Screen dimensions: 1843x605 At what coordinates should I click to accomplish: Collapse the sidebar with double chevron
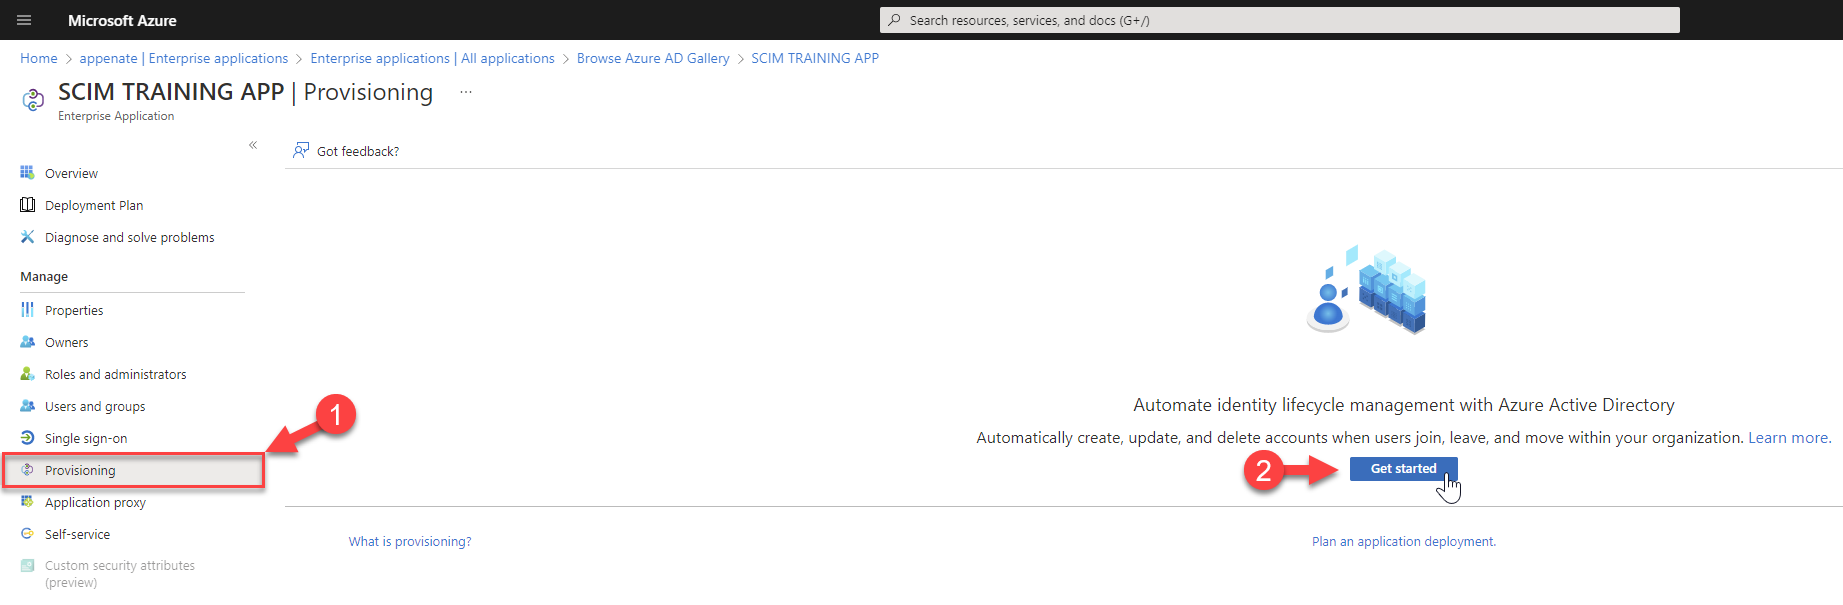tap(253, 145)
